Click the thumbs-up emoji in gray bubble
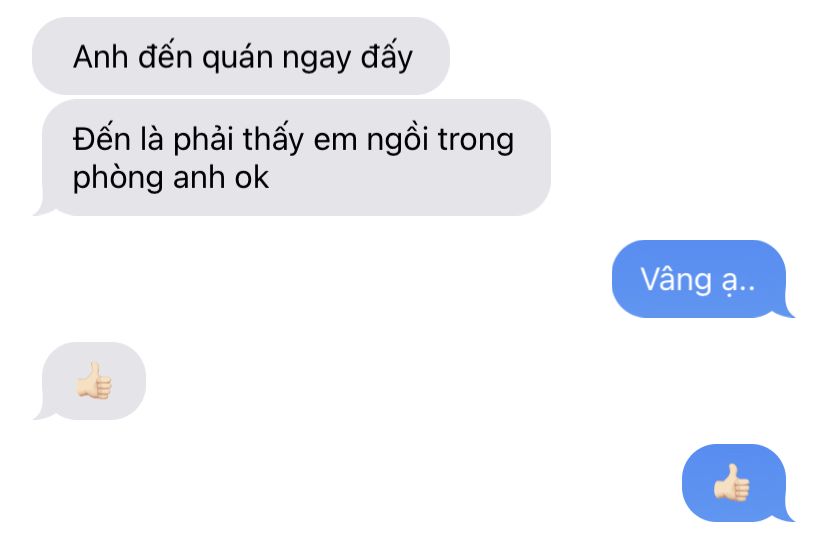The width and height of the screenshot is (828, 542). (x=94, y=380)
